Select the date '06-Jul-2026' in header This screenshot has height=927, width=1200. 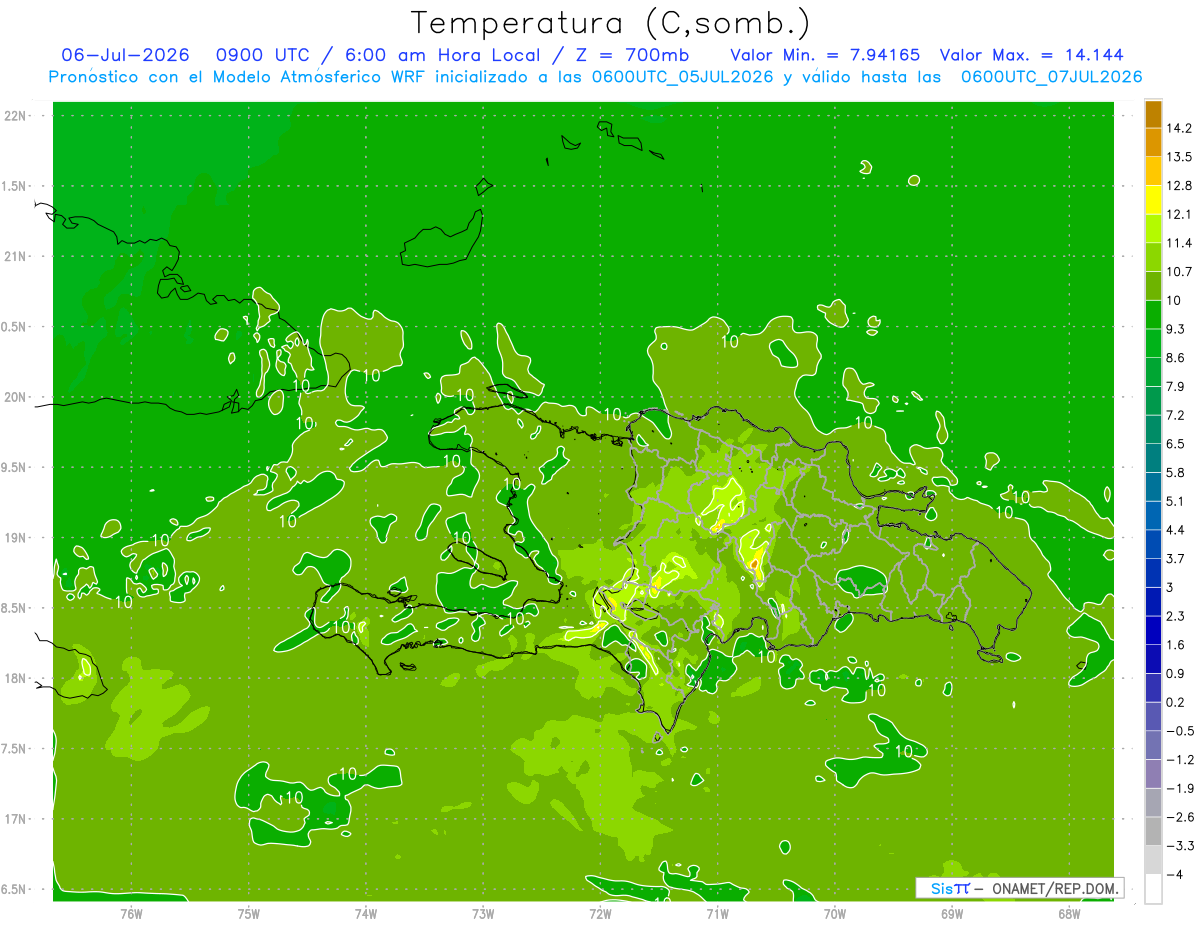(x=126, y=55)
